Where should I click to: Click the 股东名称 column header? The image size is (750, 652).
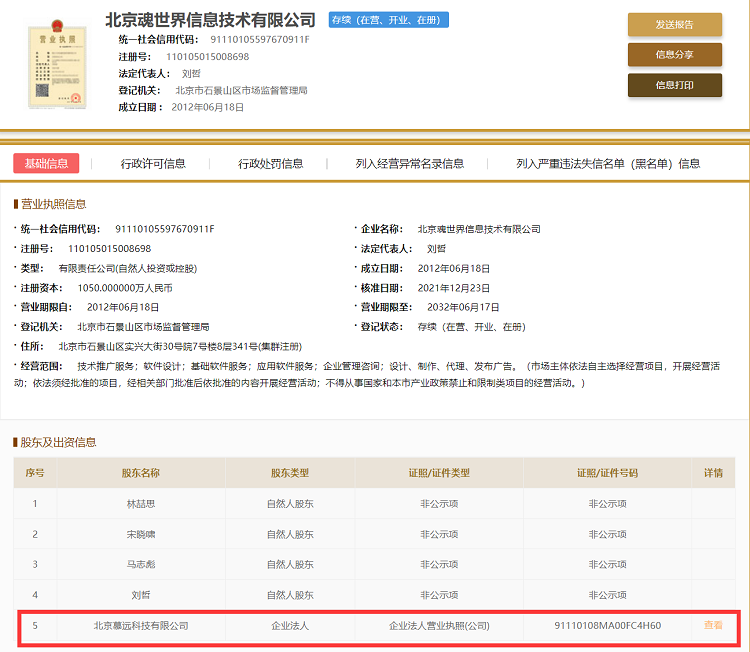coord(141,473)
